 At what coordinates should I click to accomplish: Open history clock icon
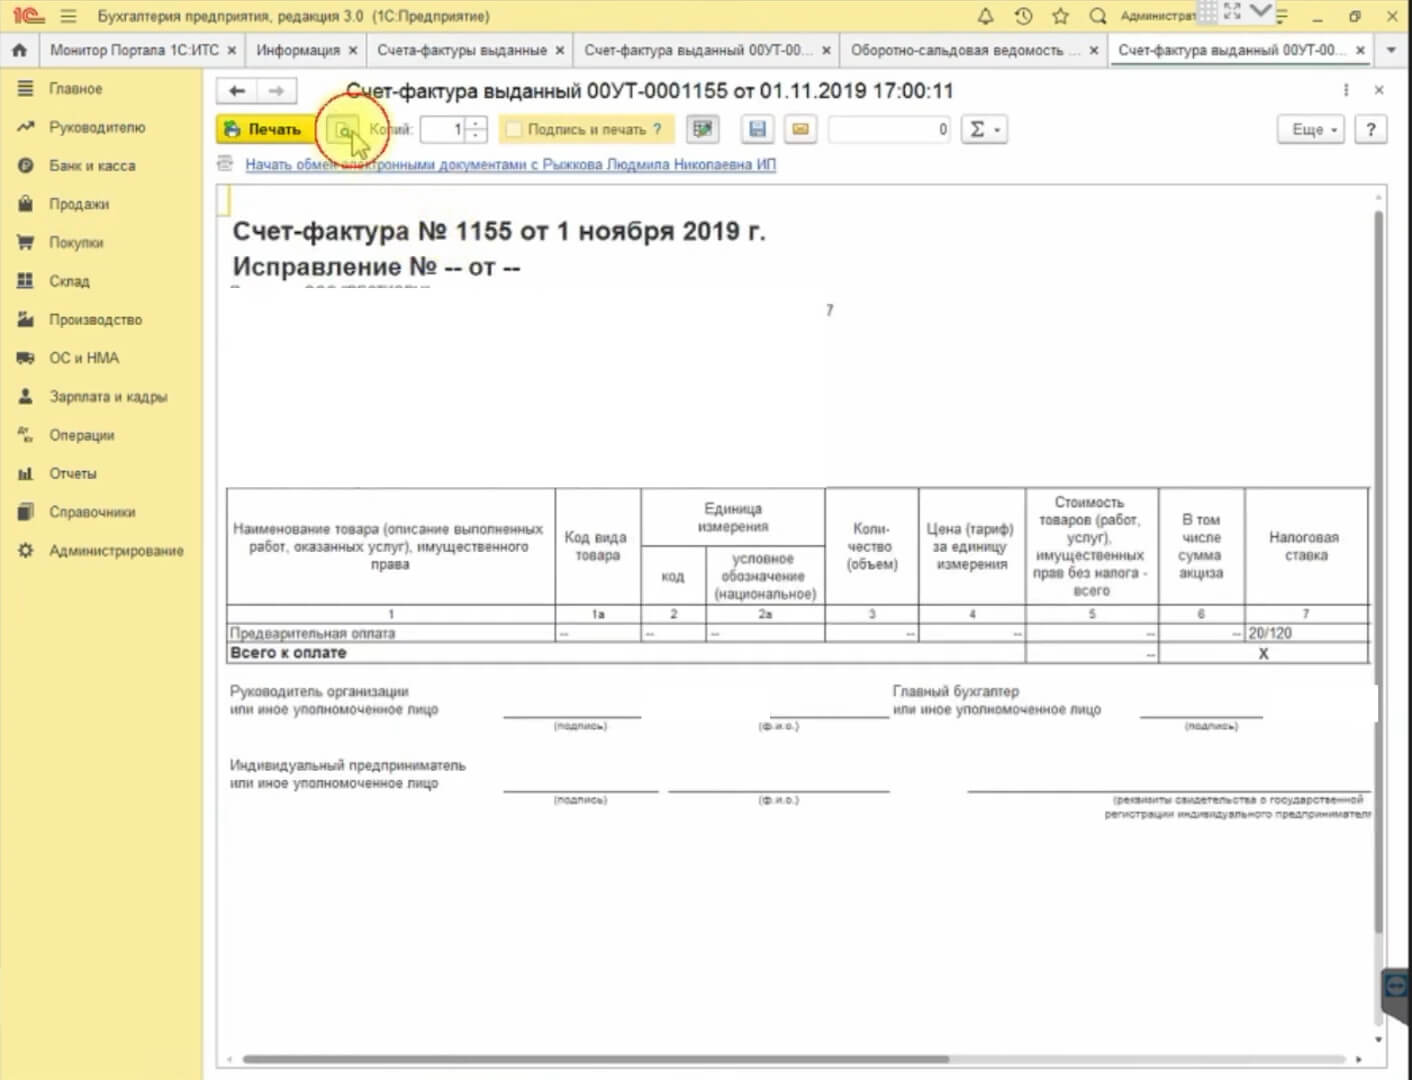(x=1023, y=16)
